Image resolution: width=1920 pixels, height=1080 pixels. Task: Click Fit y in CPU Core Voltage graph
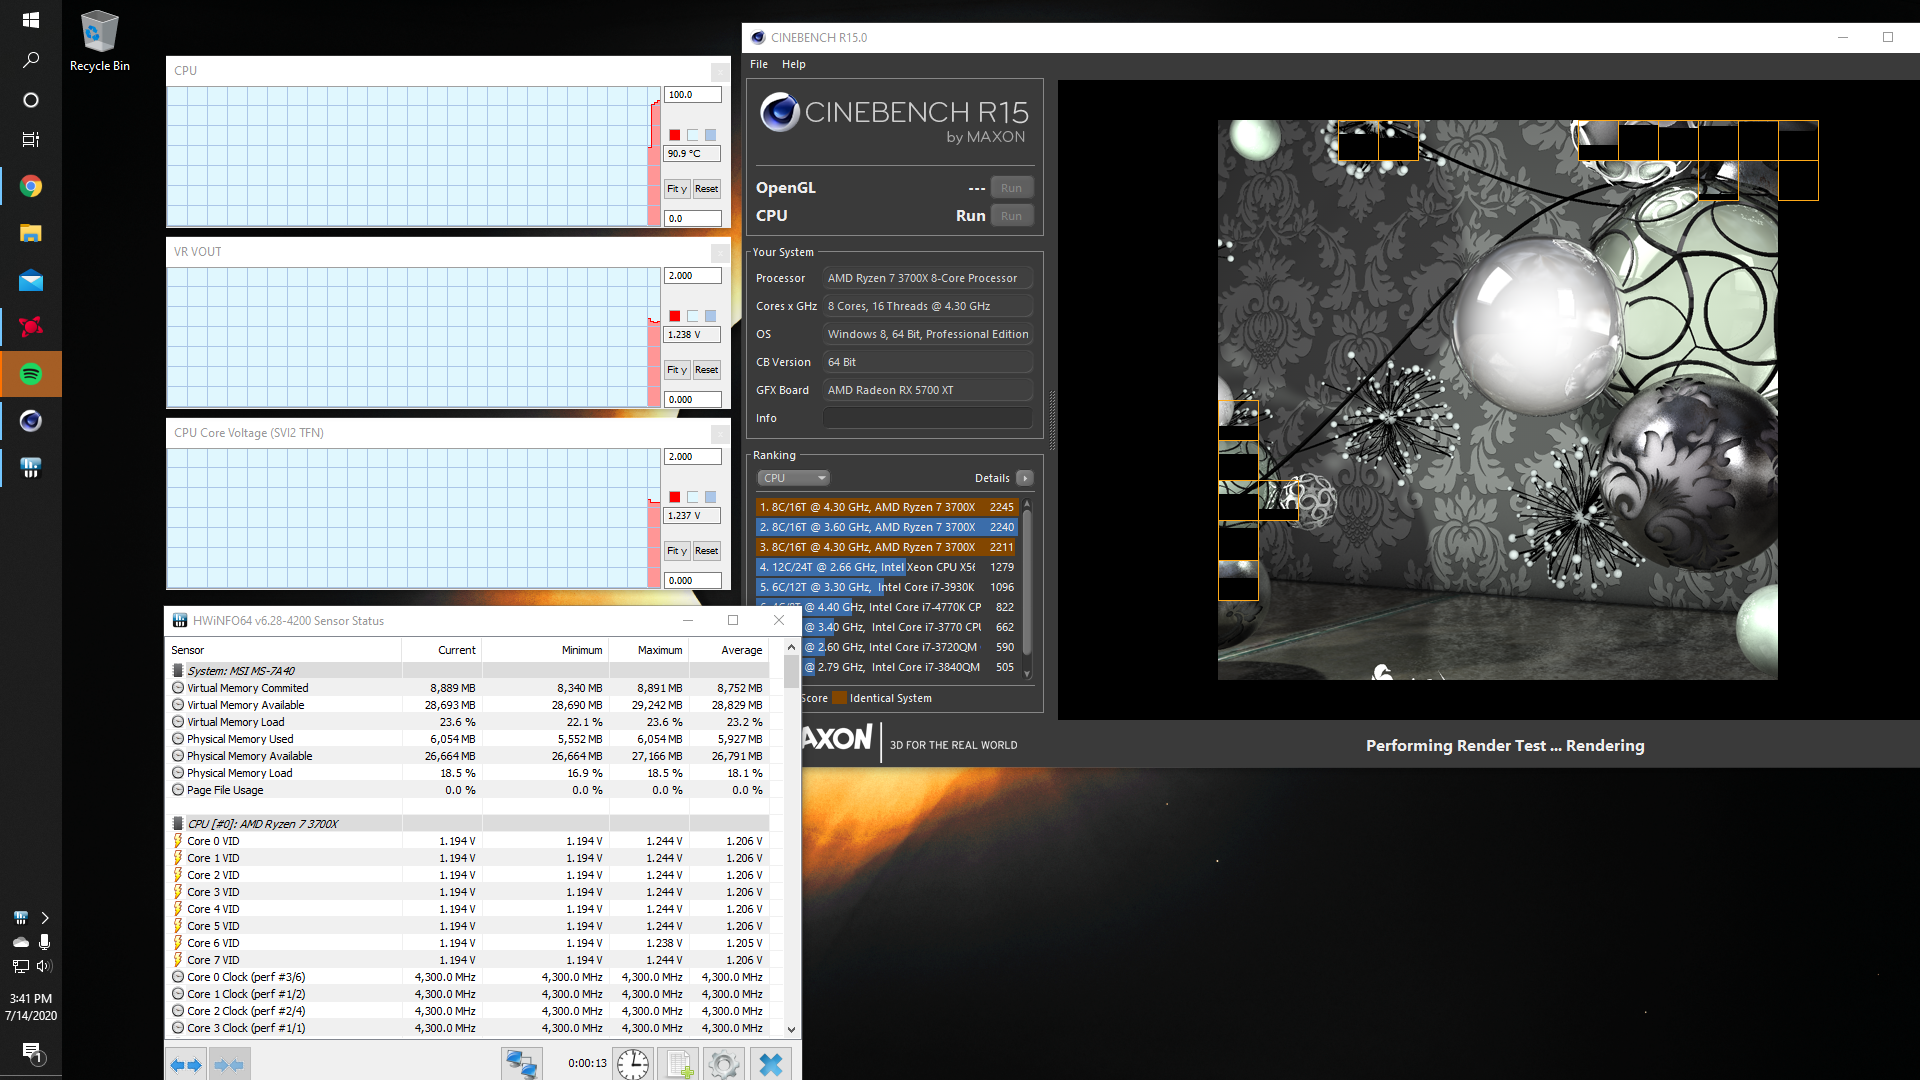(x=677, y=551)
